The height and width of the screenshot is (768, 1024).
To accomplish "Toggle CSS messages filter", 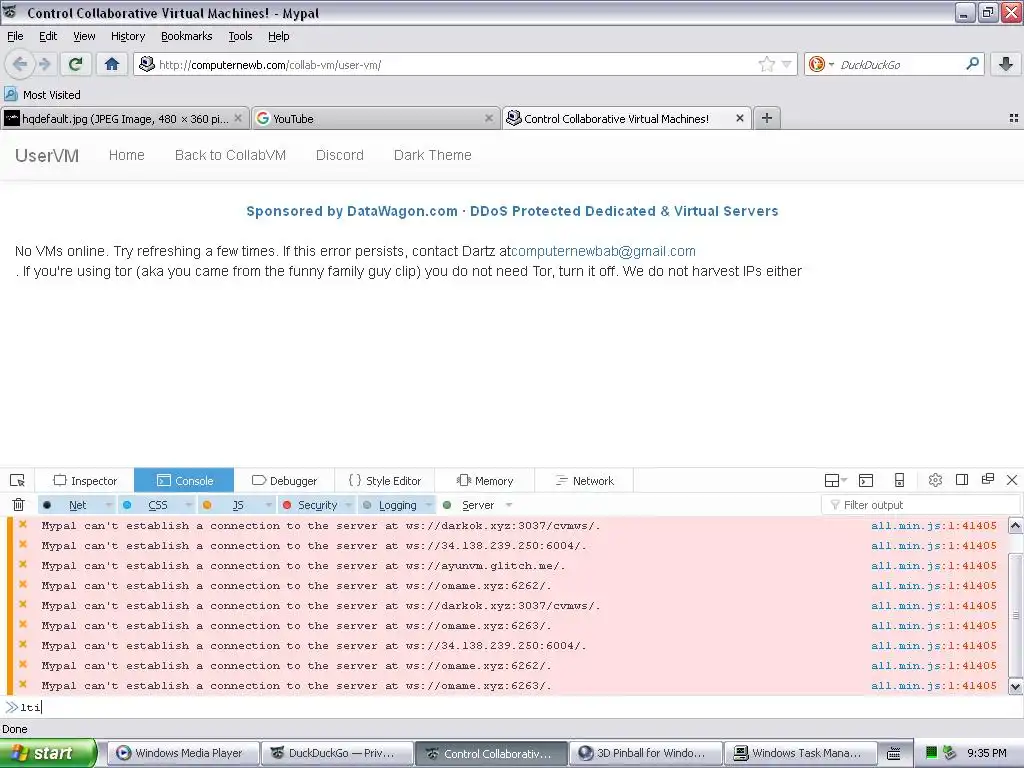I will coord(157,505).
